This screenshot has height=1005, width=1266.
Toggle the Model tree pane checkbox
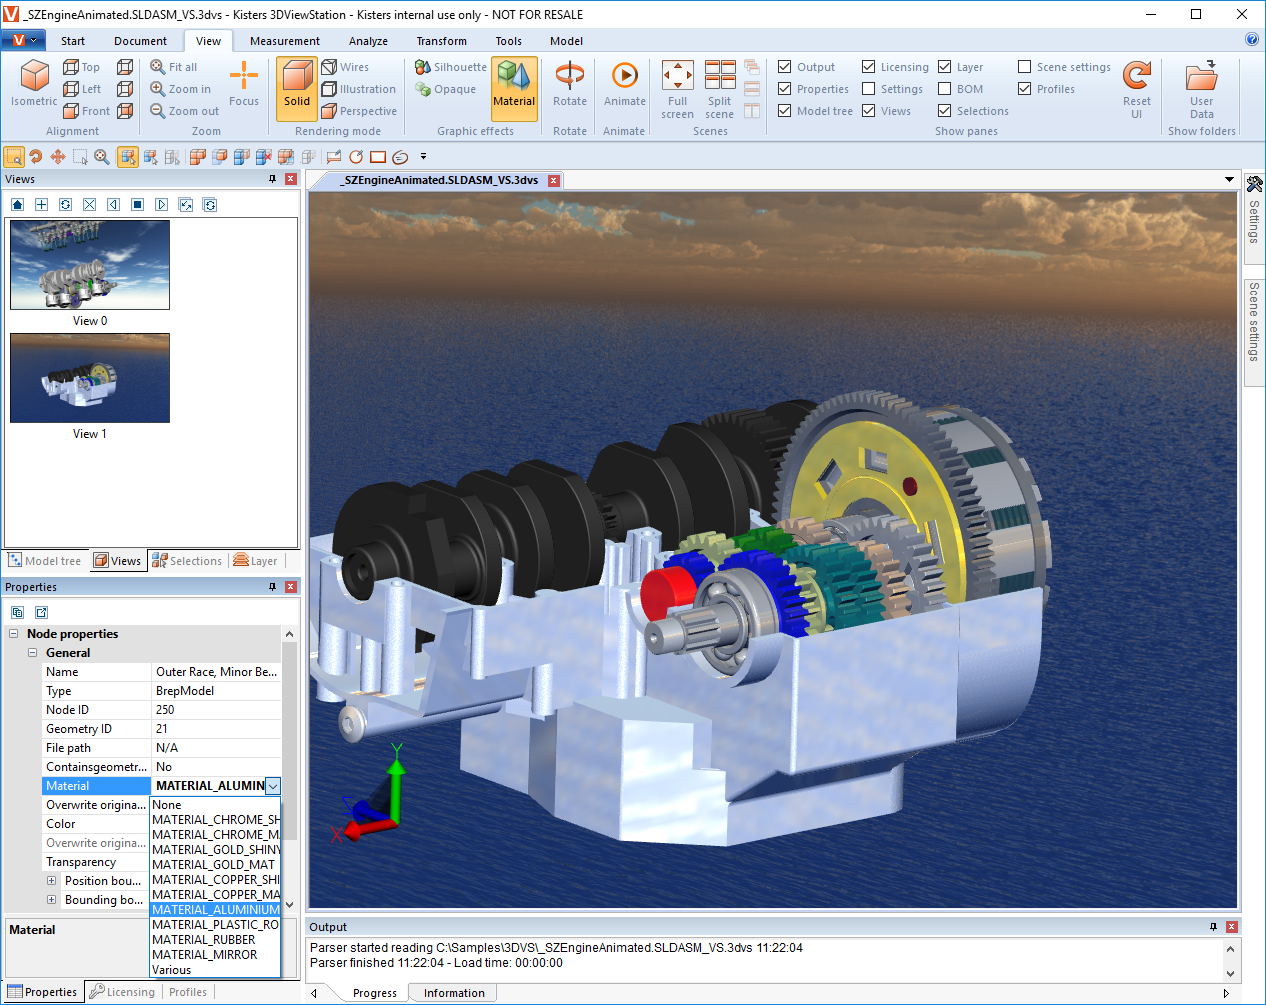785,111
